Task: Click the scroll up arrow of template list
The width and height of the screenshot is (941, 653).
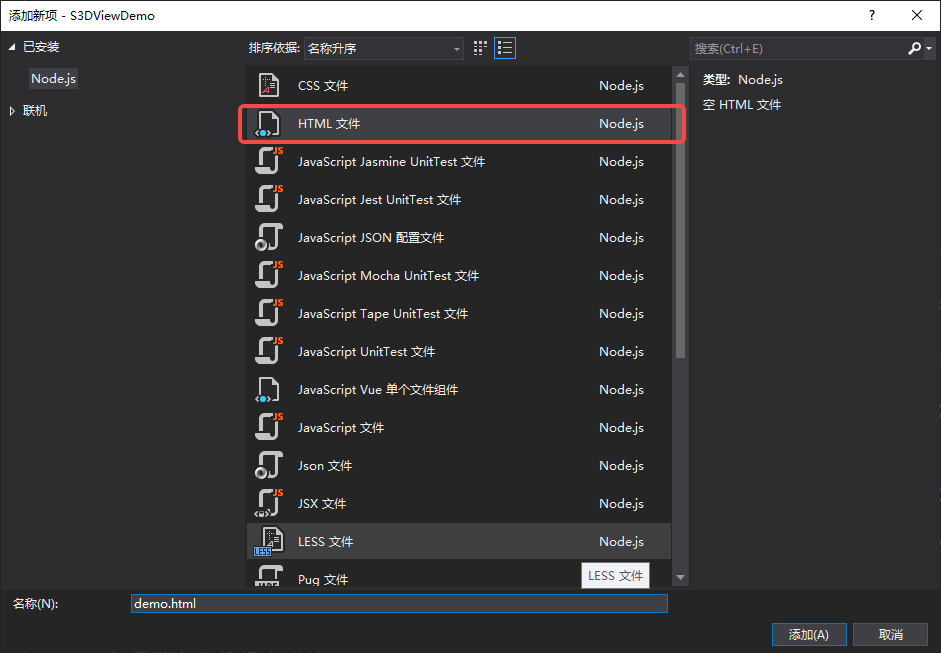Action: (x=680, y=75)
